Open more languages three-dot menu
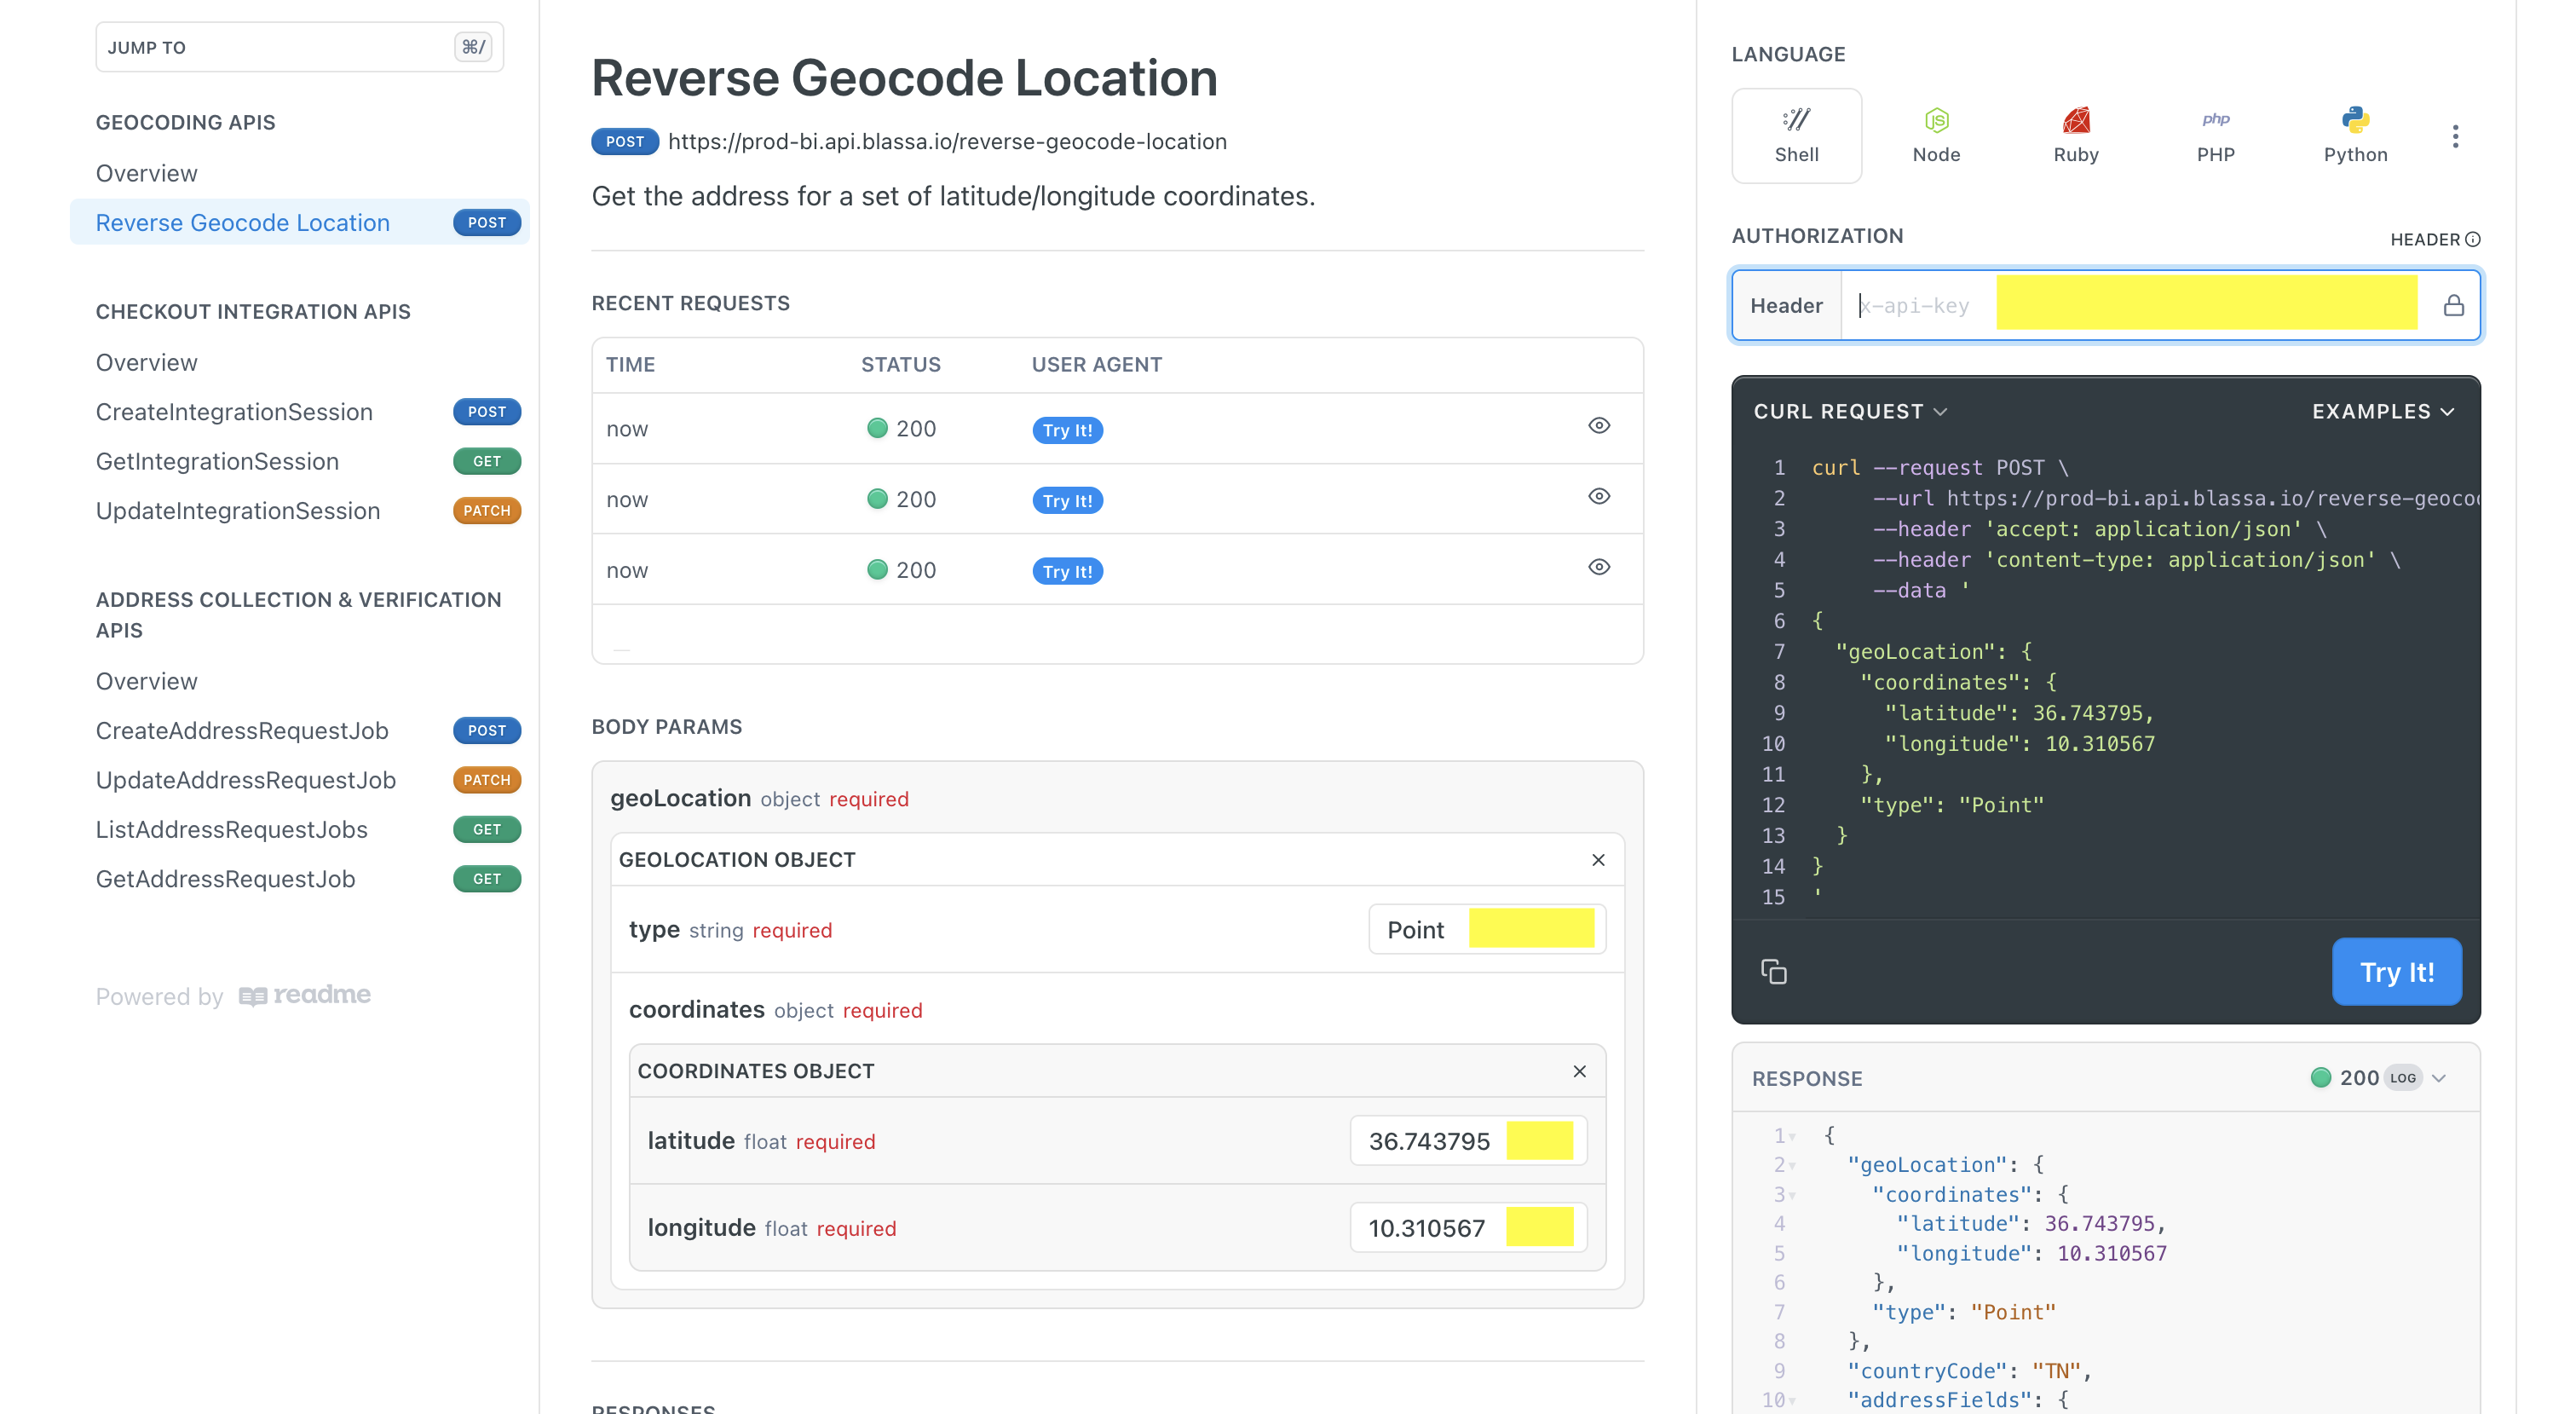The height and width of the screenshot is (1414, 2576). pyautogui.click(x=2455, y=136)
